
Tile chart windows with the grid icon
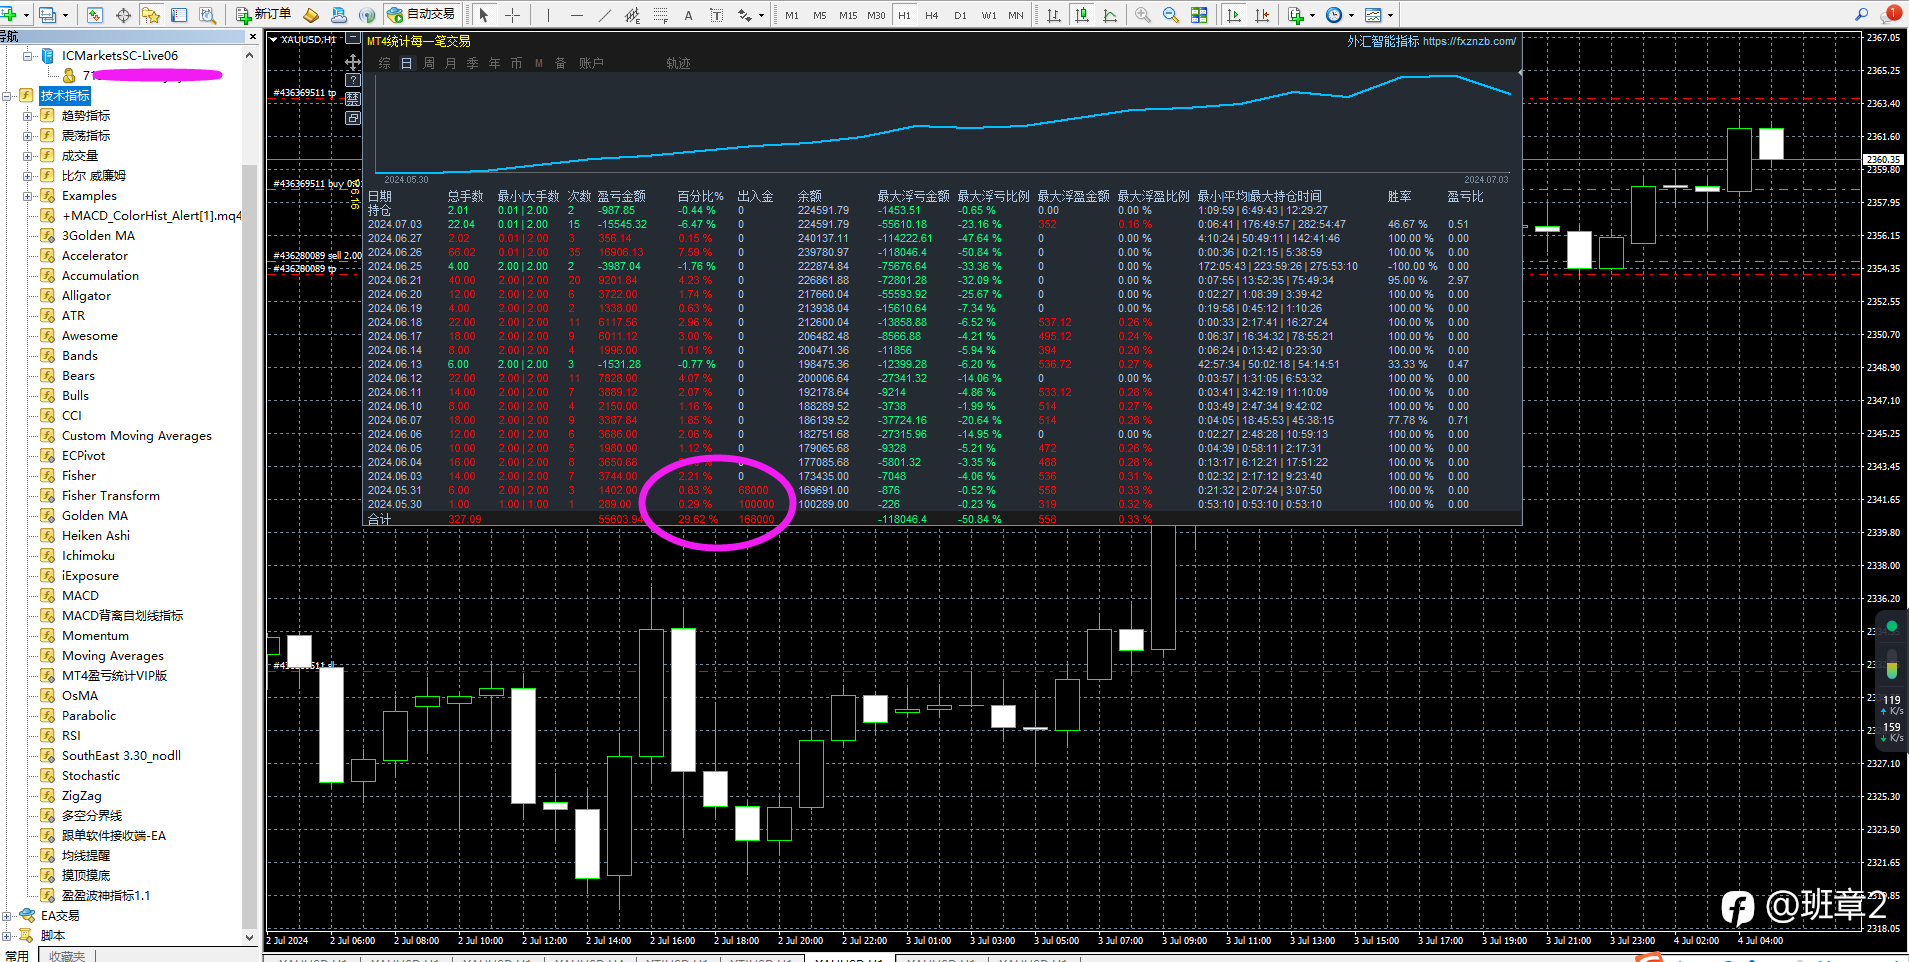tap(1199, 15)
